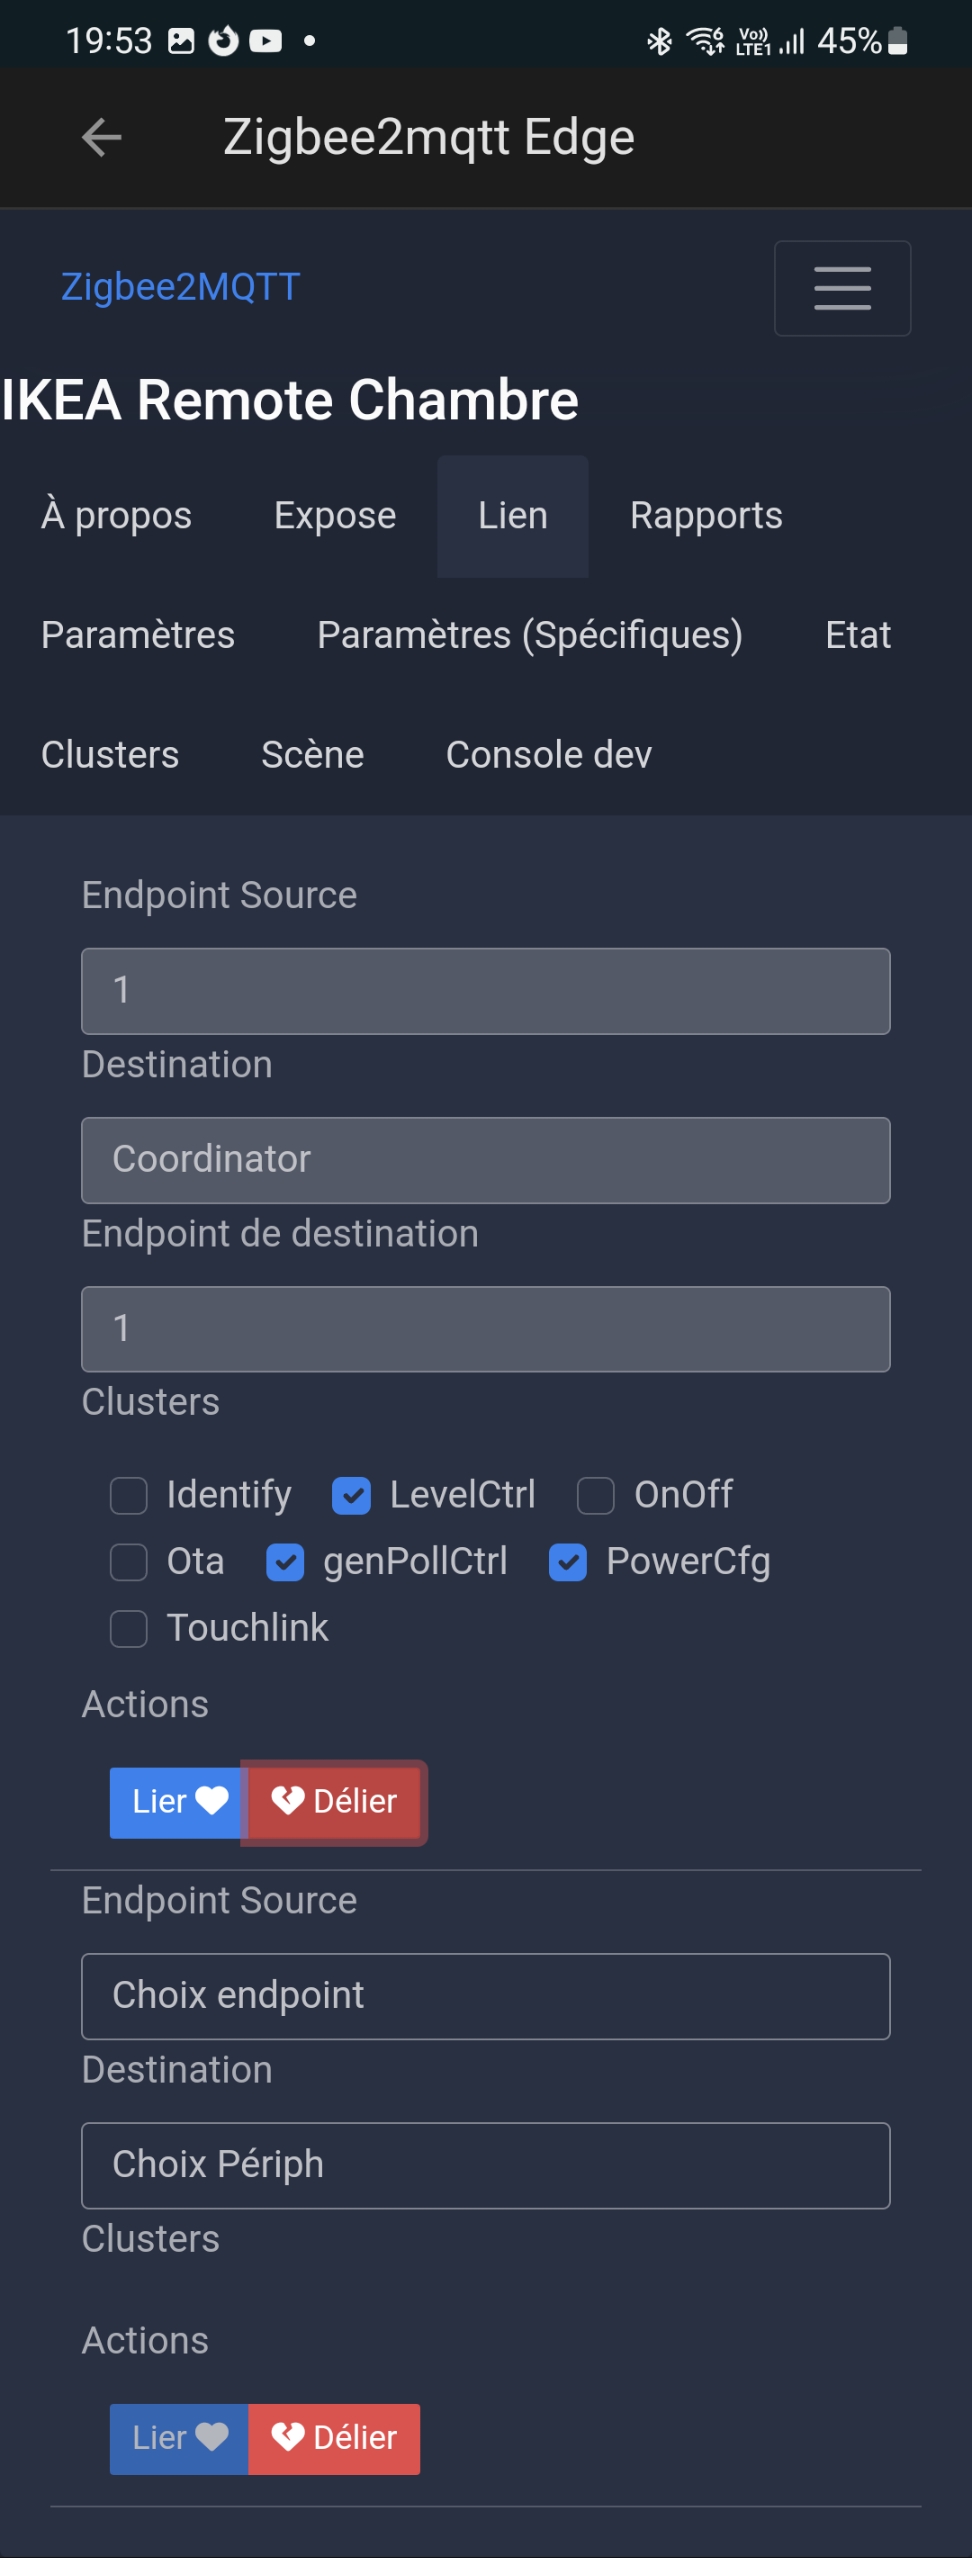
Task: Click Délier in the new binding form
Action: [334, 2438]
